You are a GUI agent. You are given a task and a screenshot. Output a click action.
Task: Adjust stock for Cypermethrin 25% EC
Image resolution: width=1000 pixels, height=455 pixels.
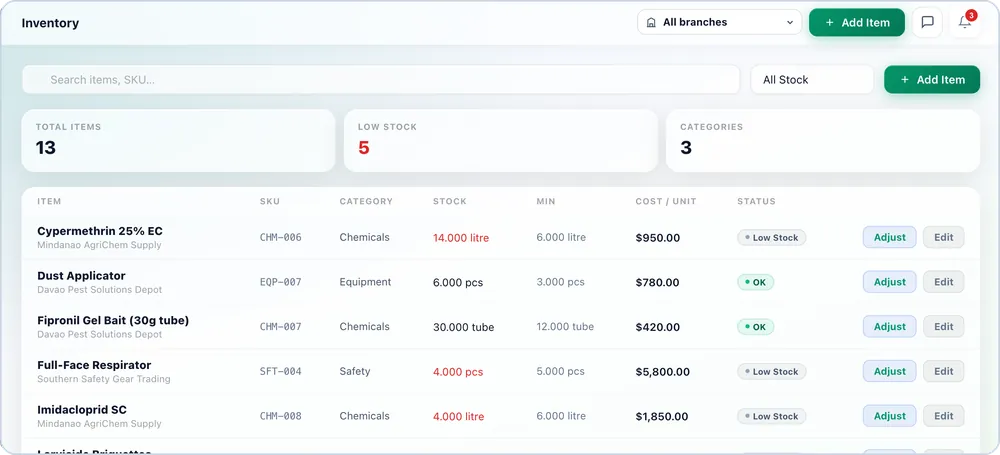point(890,237)
